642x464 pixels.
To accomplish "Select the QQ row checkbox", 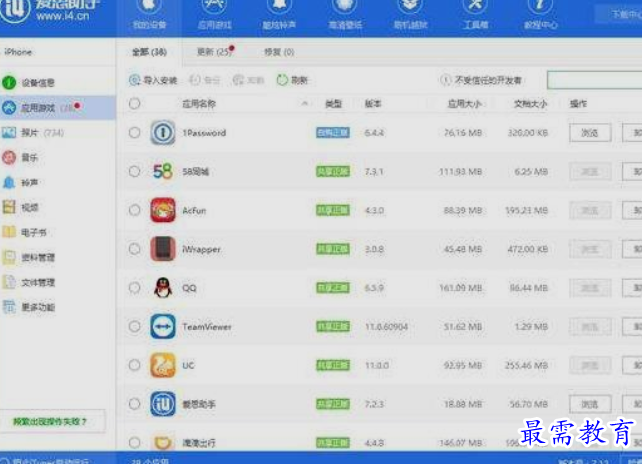I will (134, 287).
